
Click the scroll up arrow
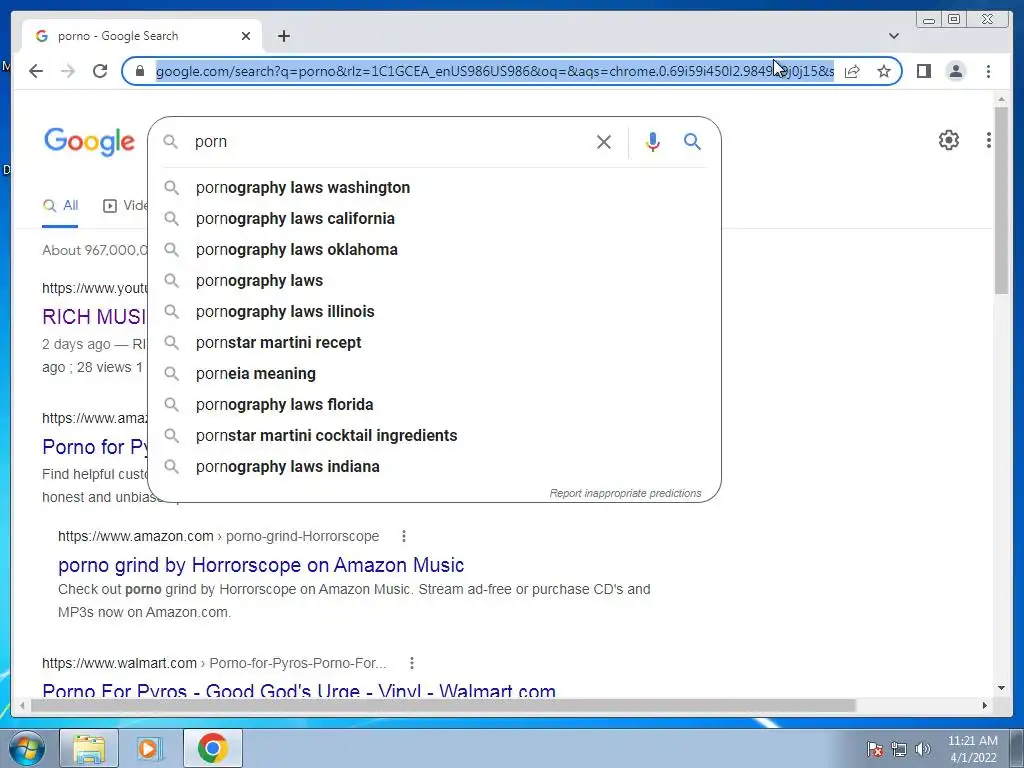coord(1001,99)
